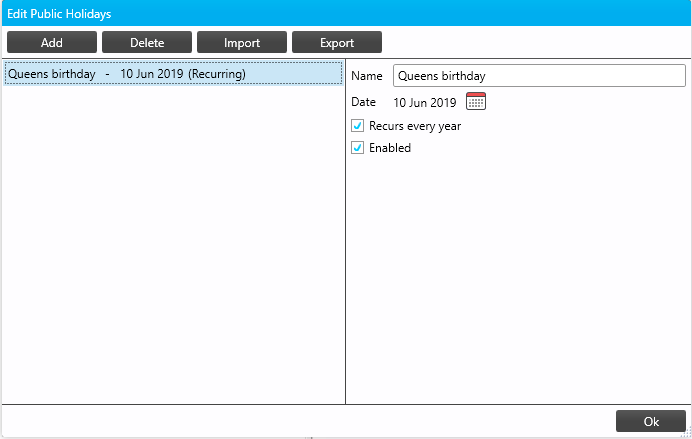Focus the Name text field
Image resolution: width=692 pixels, height=439 pixels.
click(538, 76)
